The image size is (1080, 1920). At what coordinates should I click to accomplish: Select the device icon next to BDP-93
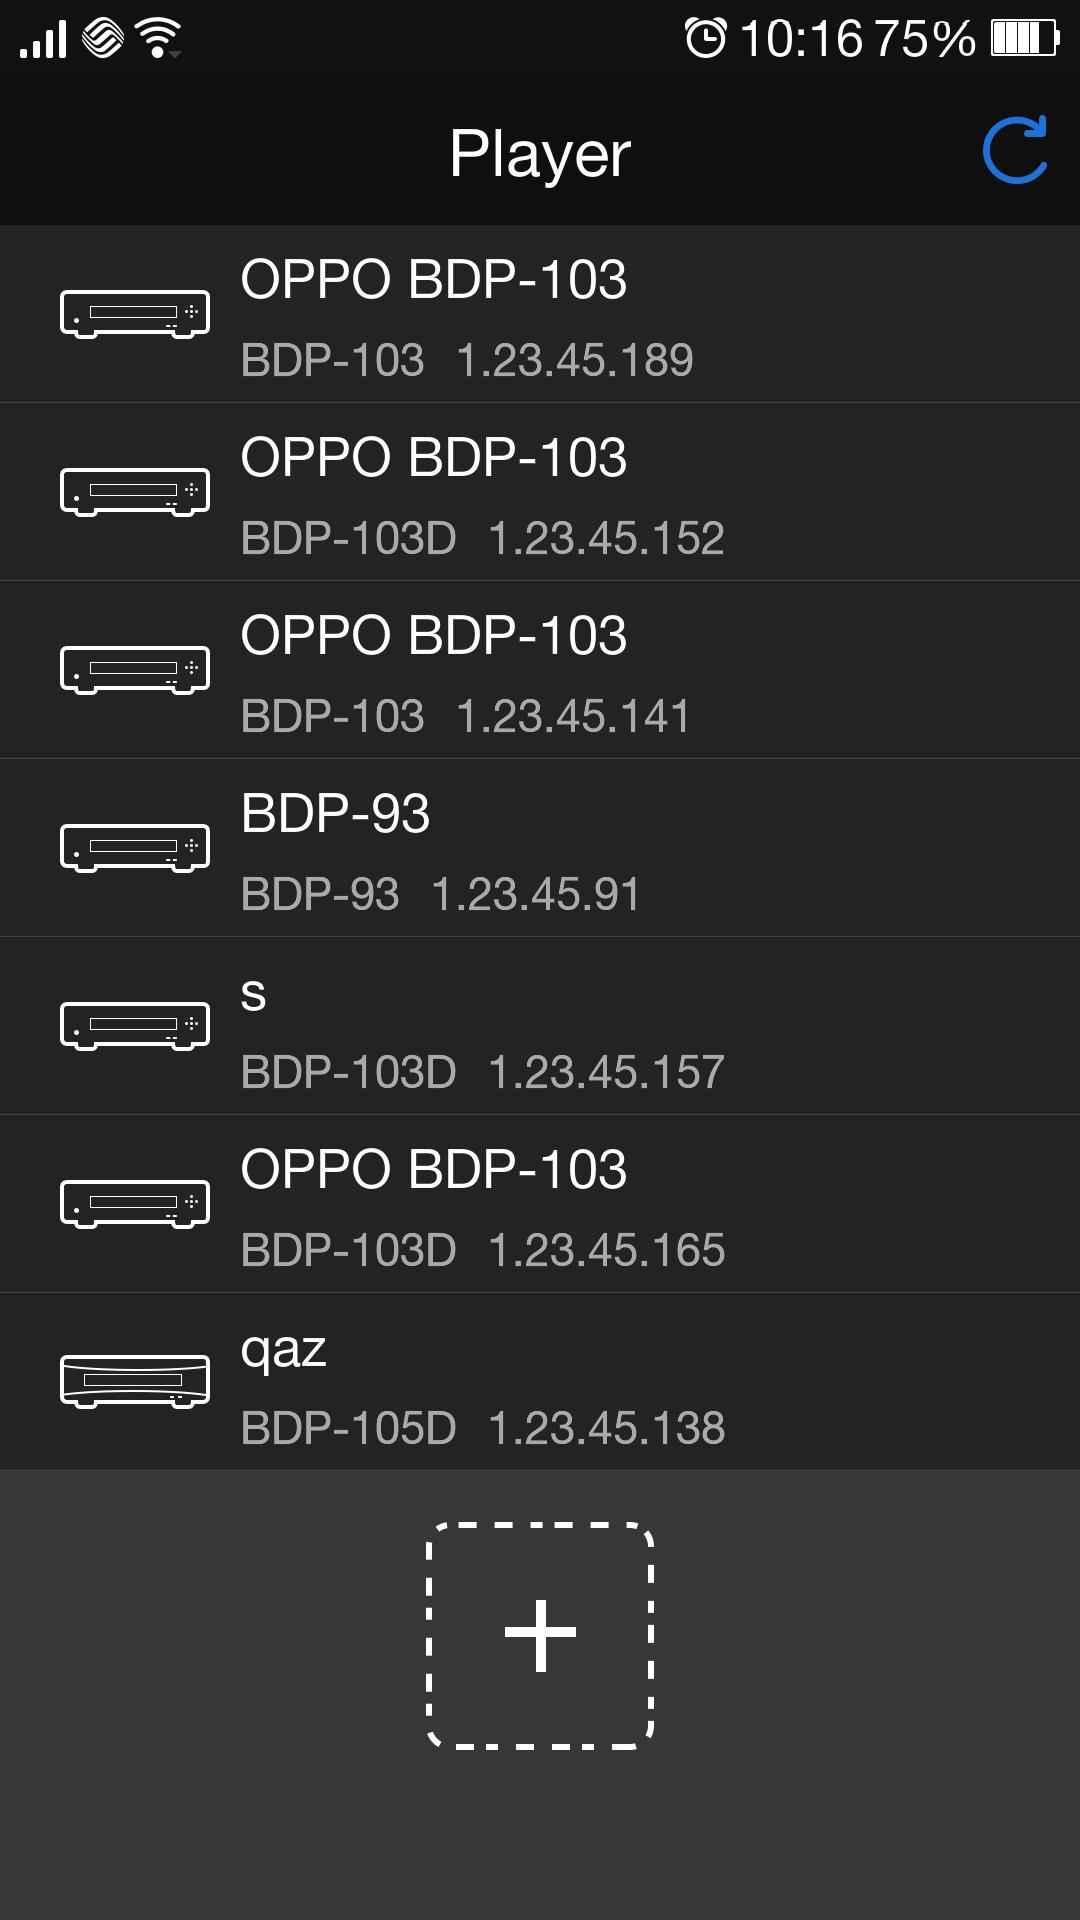[x=135, y=846]
